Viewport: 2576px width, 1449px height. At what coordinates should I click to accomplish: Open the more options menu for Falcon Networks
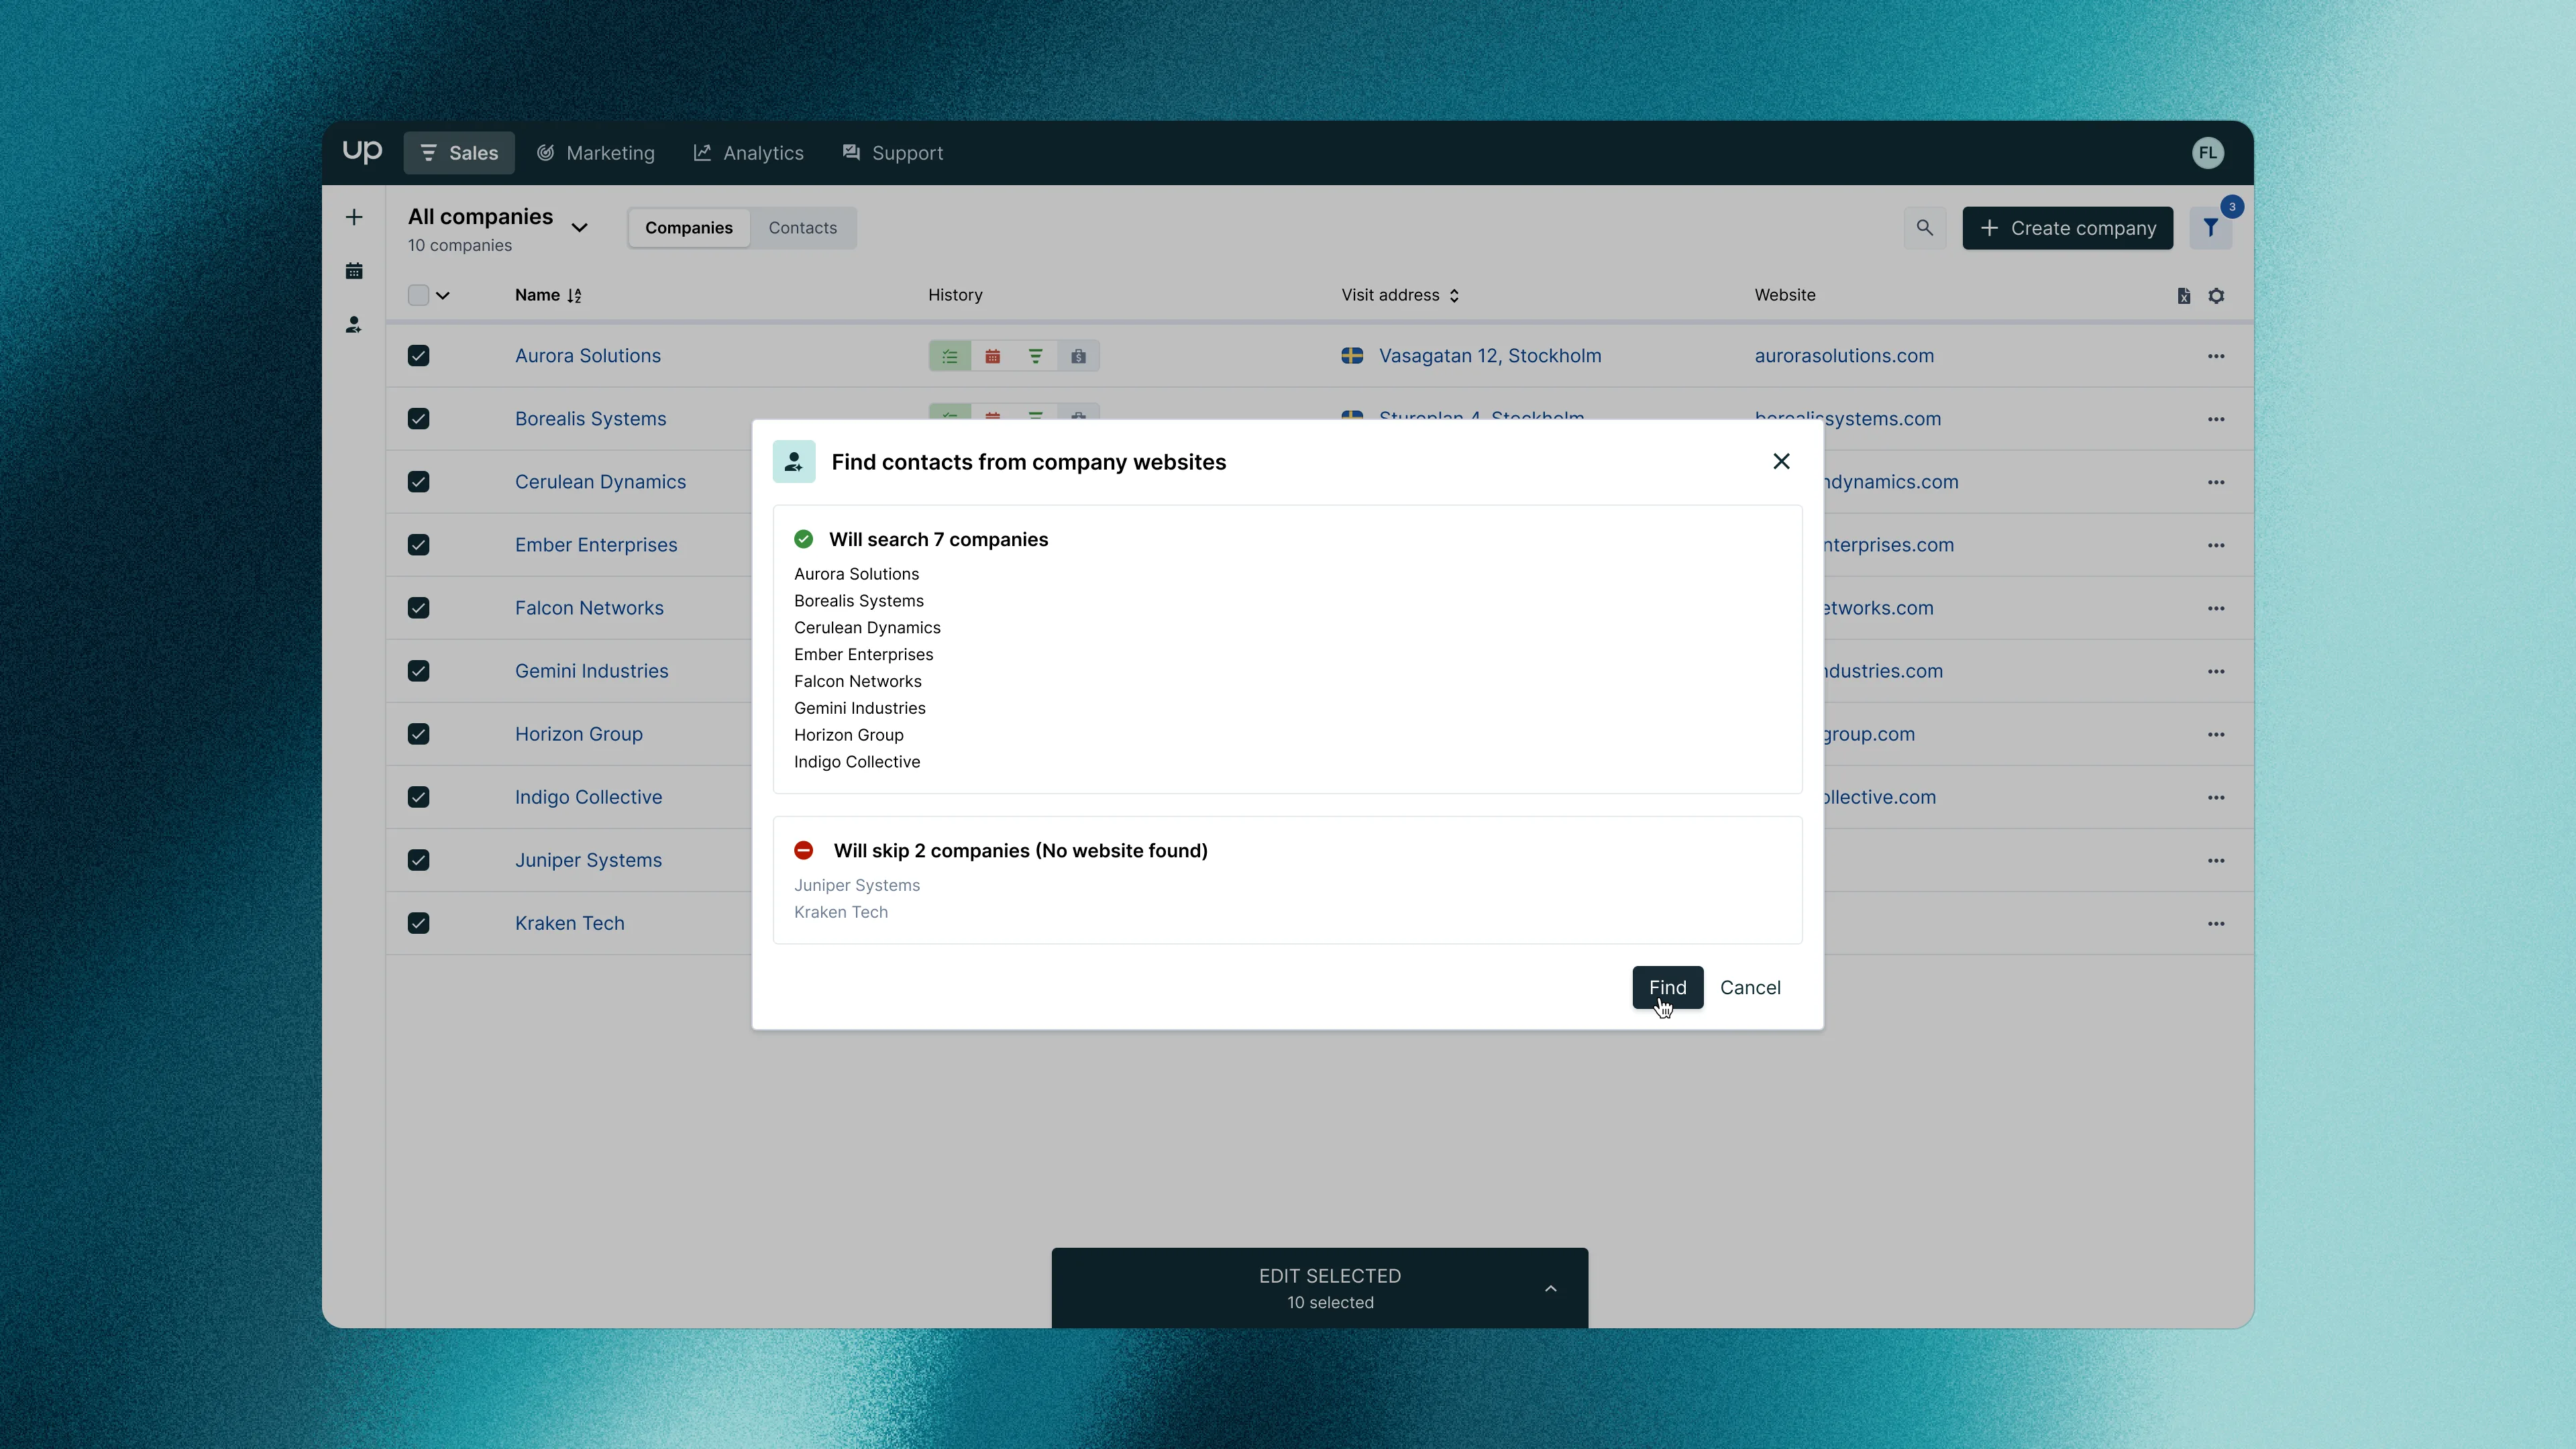[x=2216, y=608]
